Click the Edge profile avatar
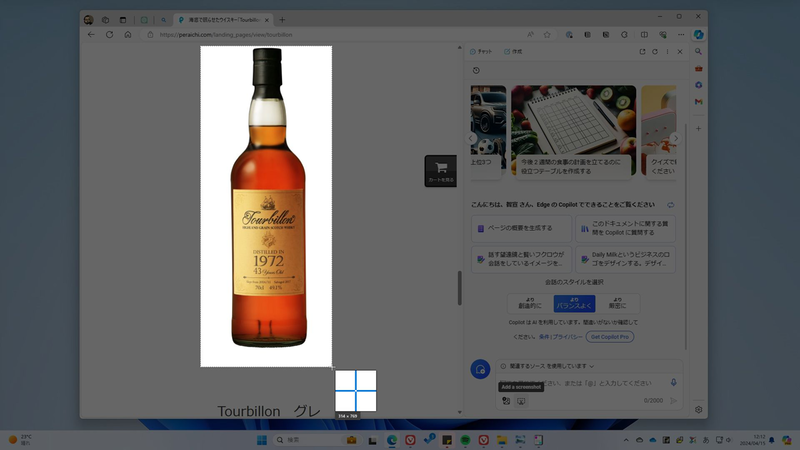 coord(88,20)
